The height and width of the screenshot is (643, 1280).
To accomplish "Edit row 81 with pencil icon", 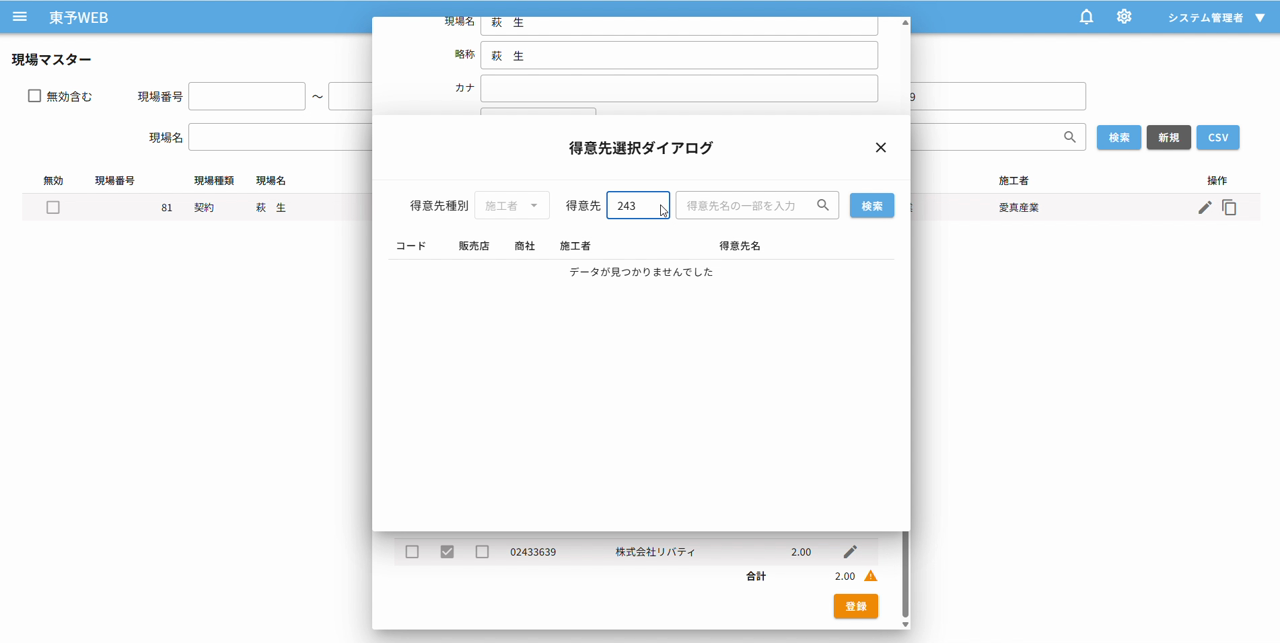I will (x=1205, y=207).
